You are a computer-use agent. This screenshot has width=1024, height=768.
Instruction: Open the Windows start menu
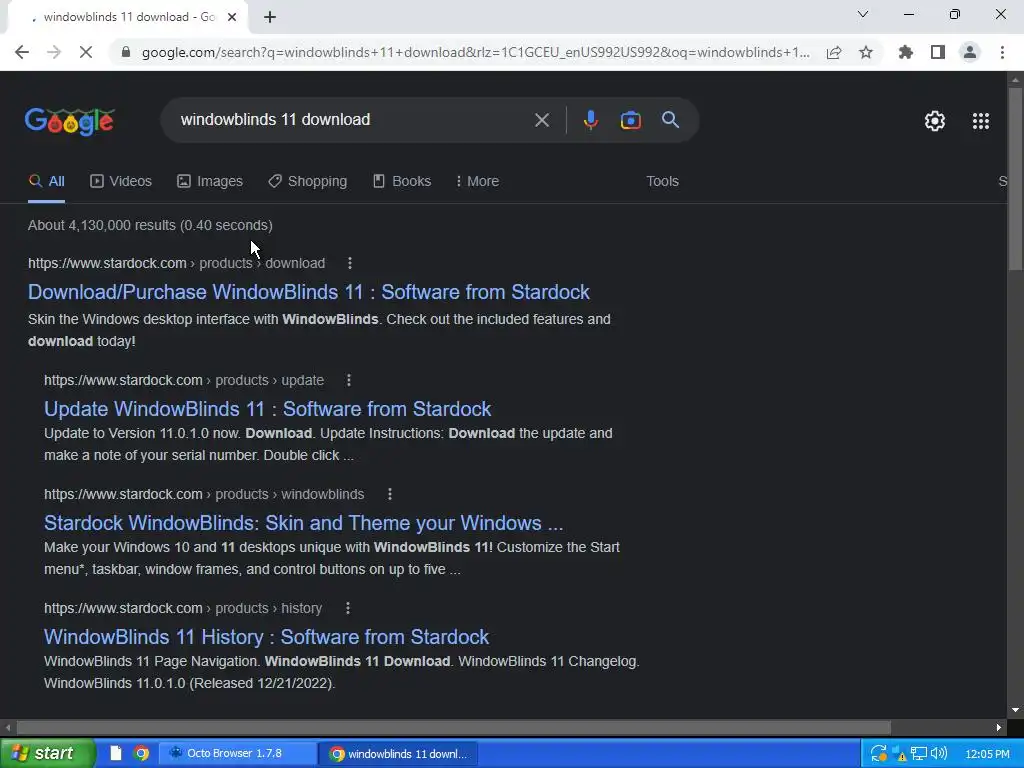[x=48, y=754]
